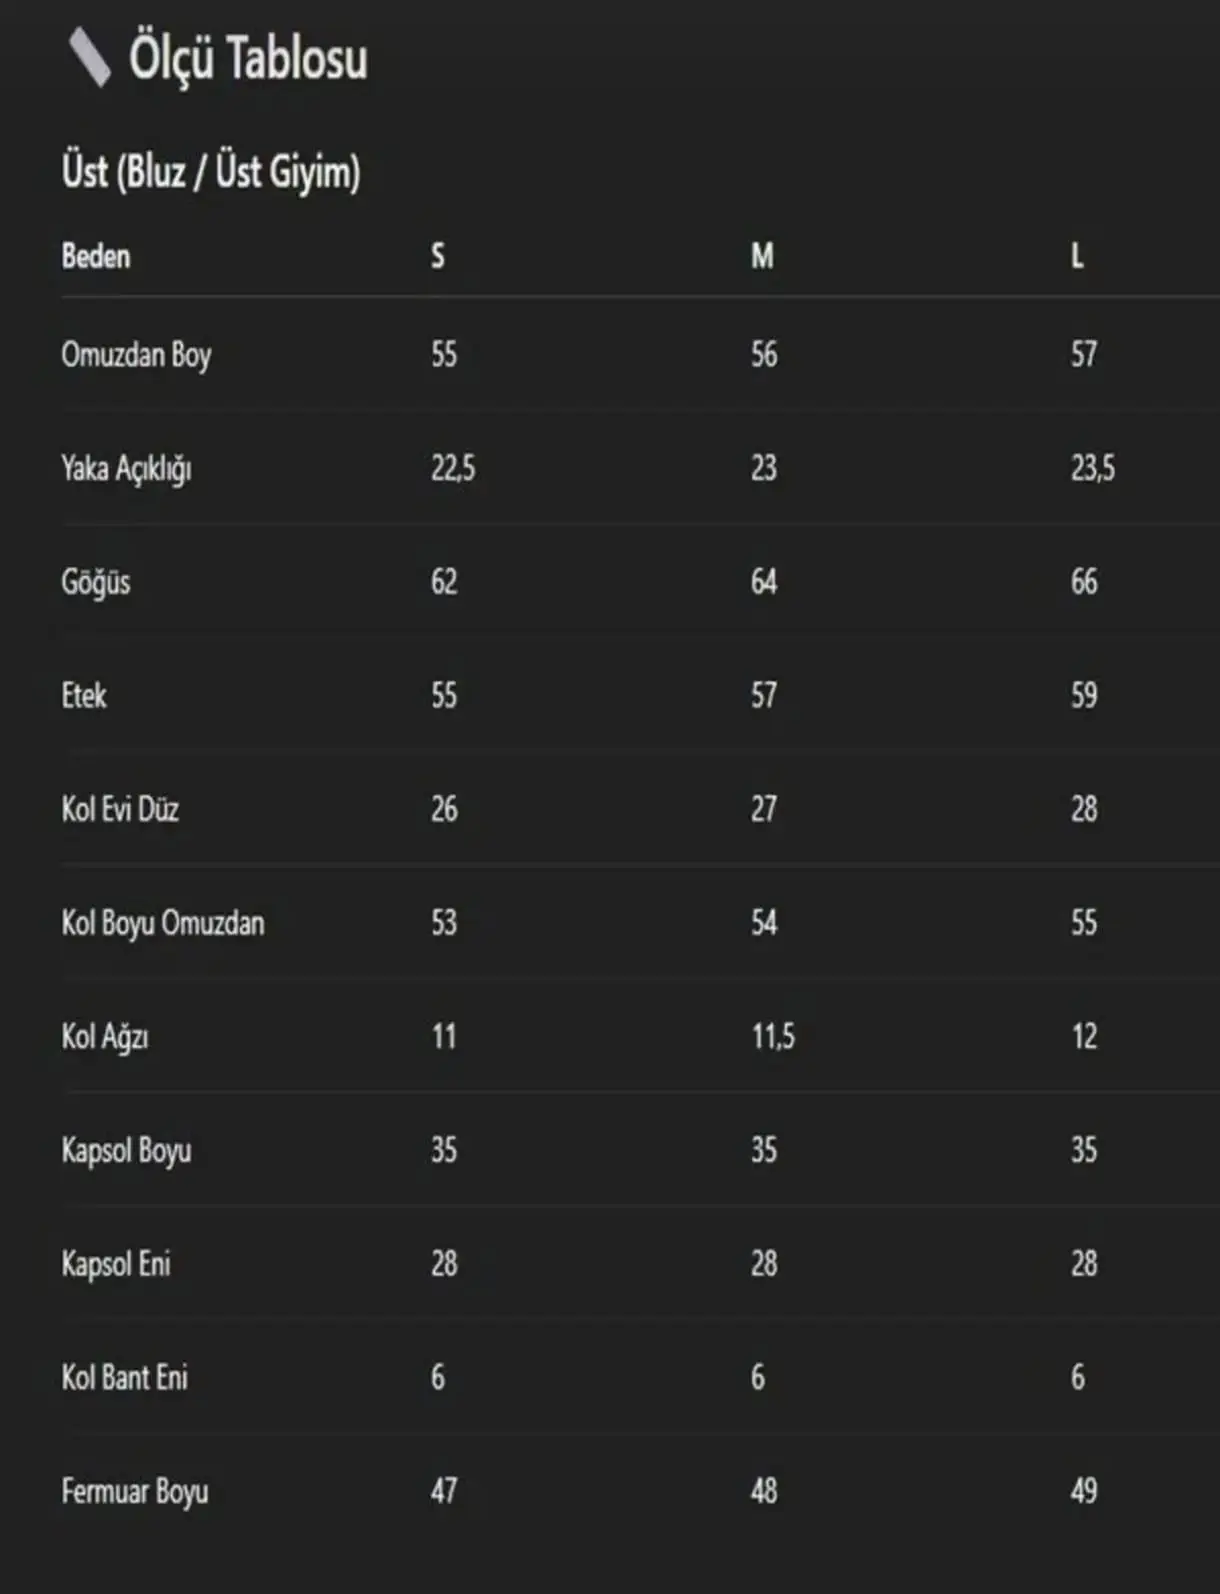
Task: Click the Yaka Açıklığı row label
Action: (x=126, y=469)
